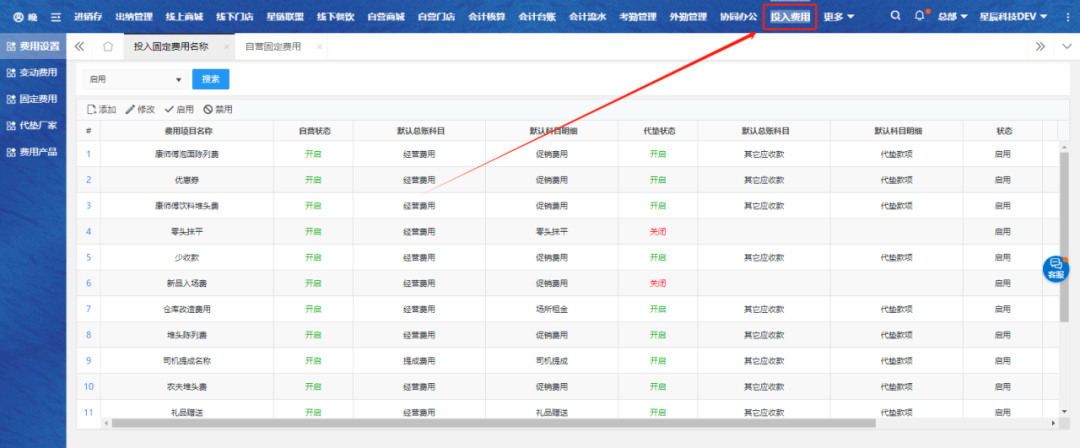Switch to the 自营固定费用 tab
The width and height of the screenshot is (1080, 448).
tap(272, 47)
